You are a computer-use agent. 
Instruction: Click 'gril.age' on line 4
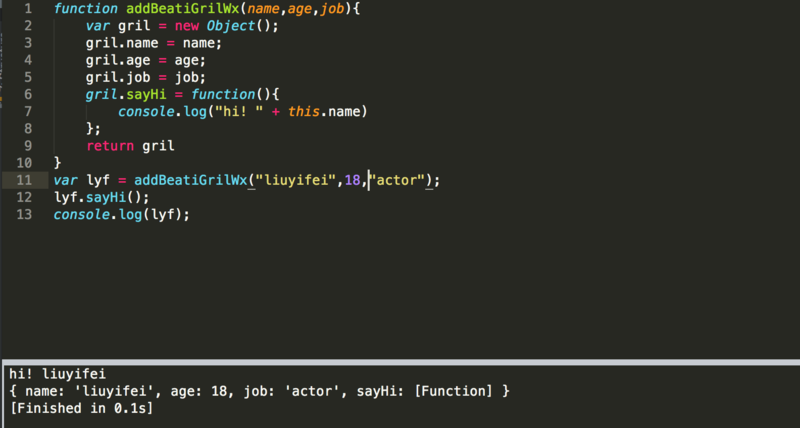point(118,60)
